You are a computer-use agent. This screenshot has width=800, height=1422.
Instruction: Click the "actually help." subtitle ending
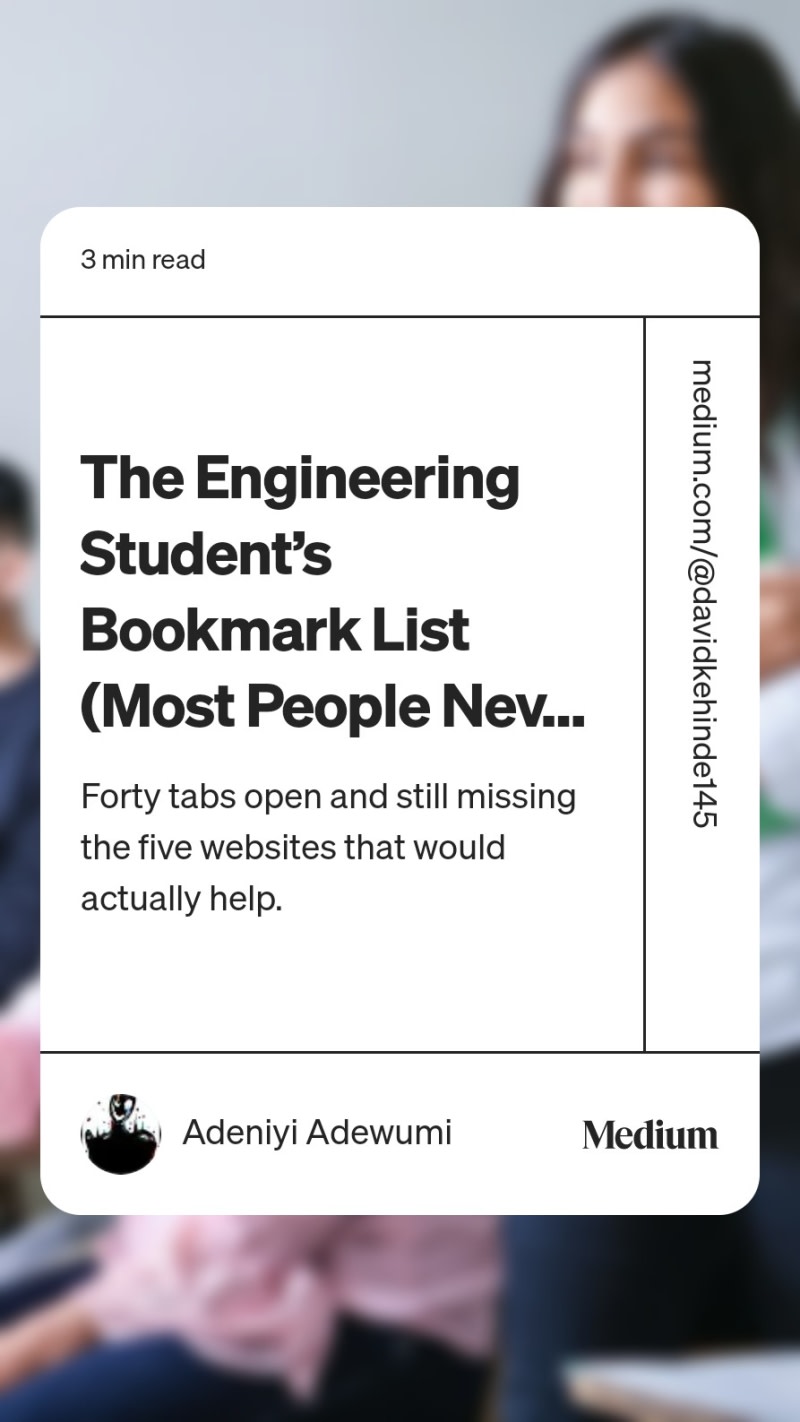(181, 899)
